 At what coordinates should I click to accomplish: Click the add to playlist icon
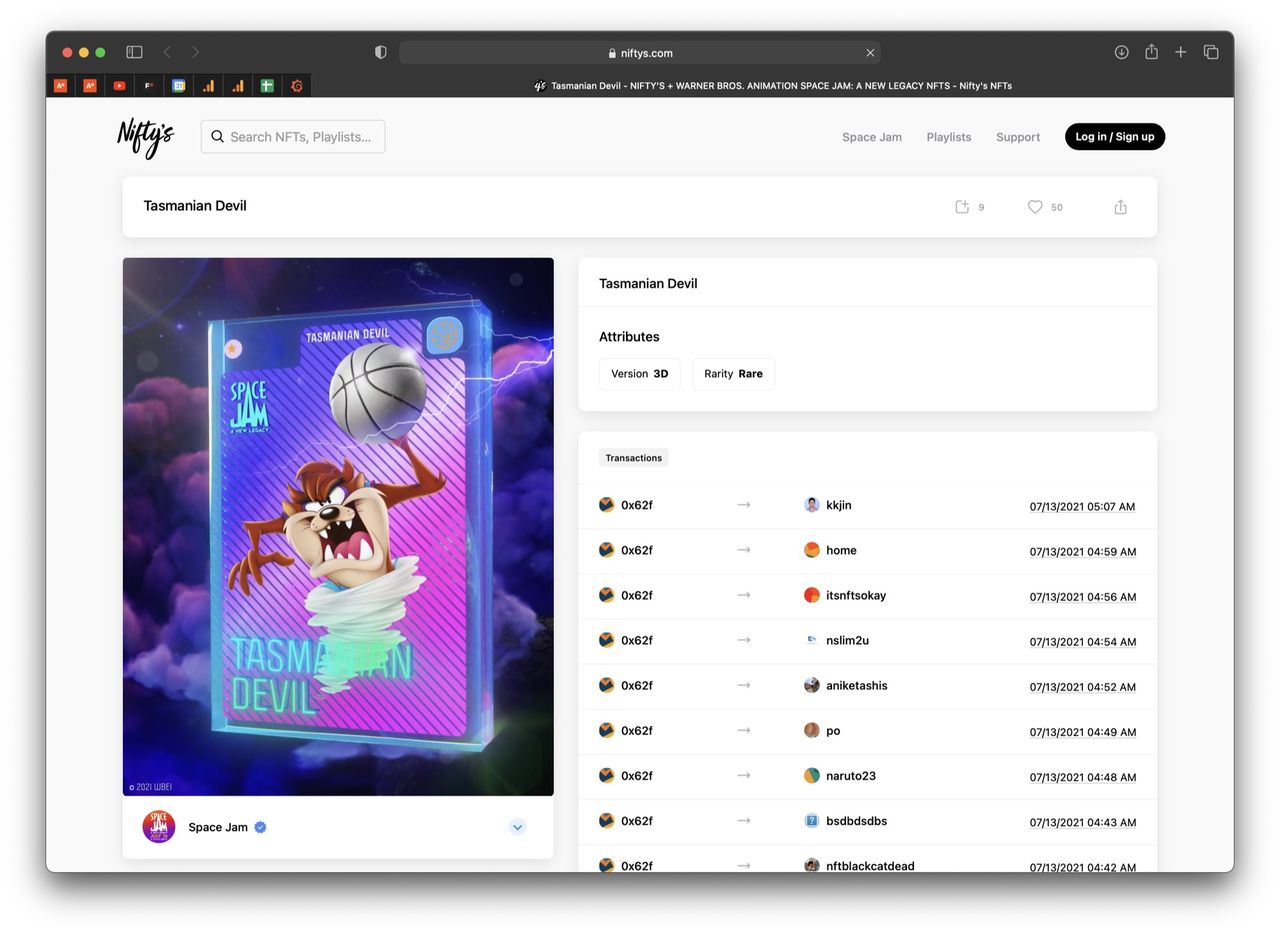click(962, 207)
